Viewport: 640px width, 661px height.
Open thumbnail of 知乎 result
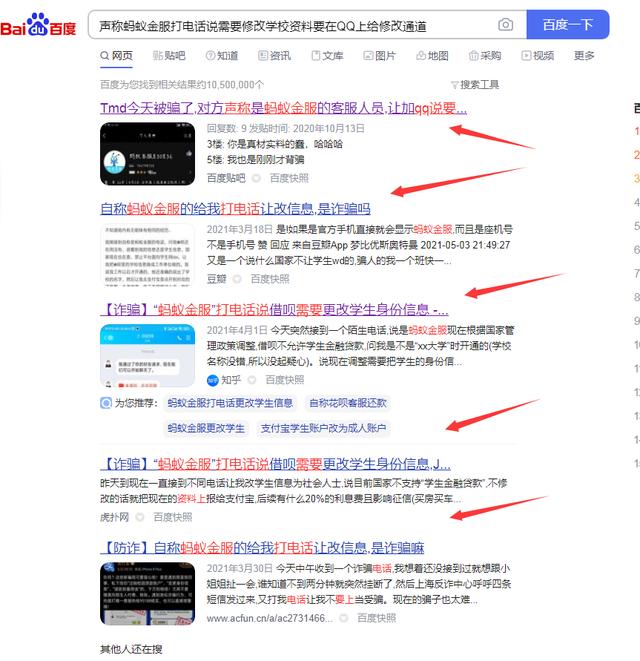coord(148,356)
